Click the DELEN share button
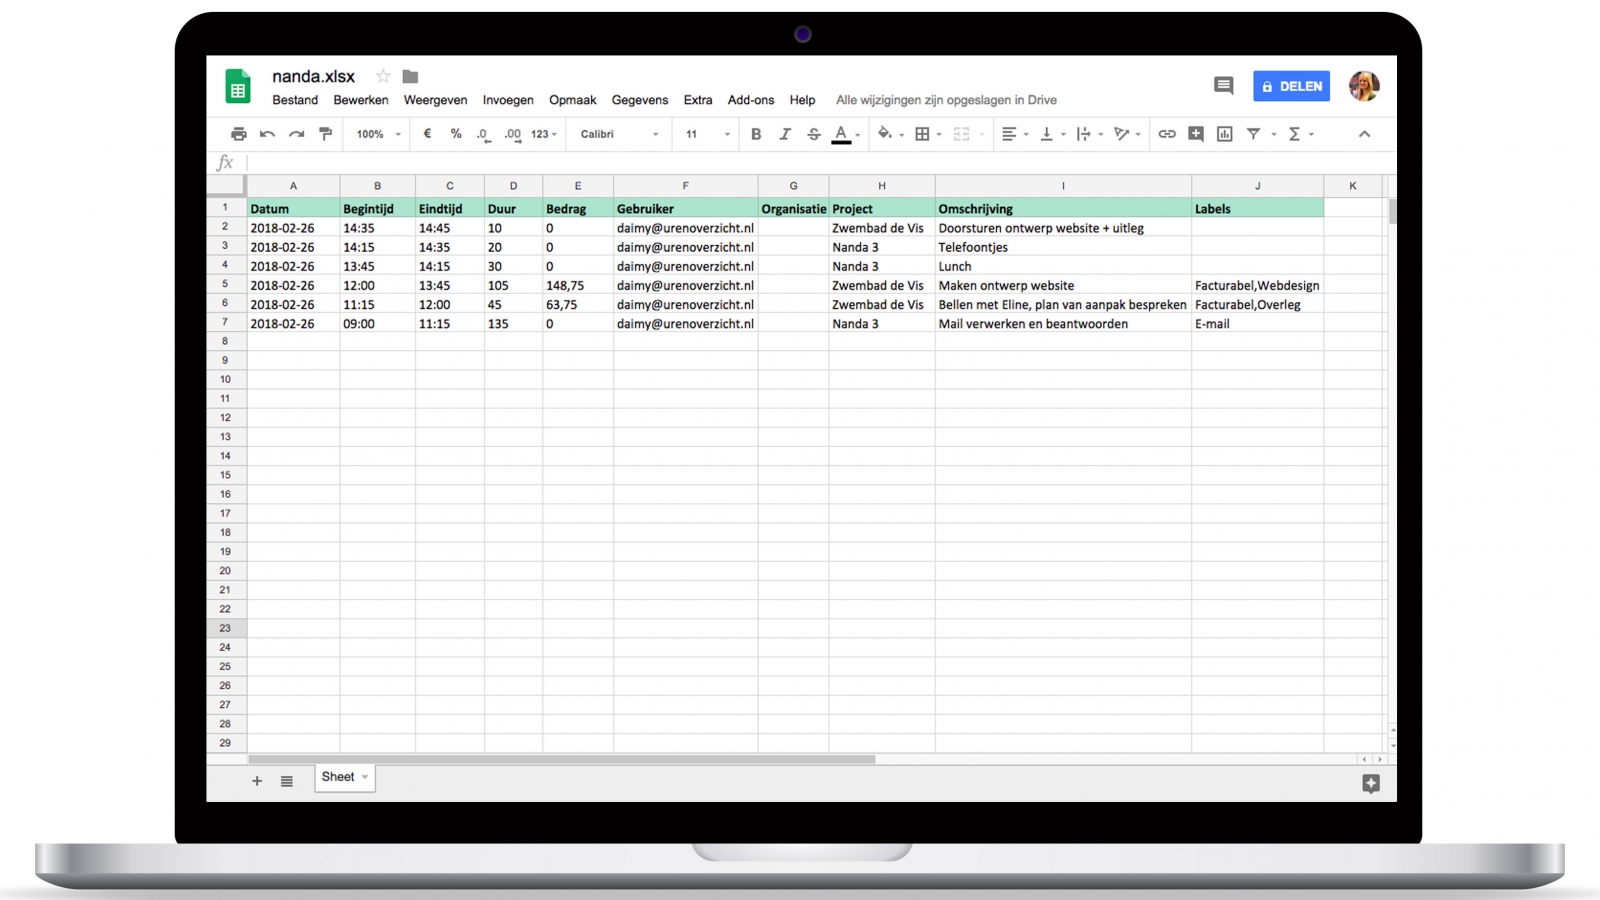Screen dimensions: 1600x900 (1291, 86)
